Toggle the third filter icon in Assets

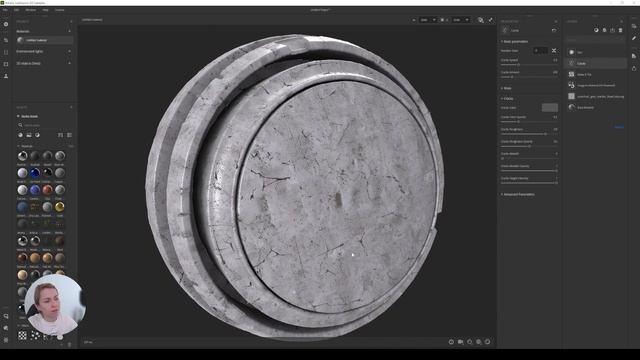pyautogui.click(x=37, y=135)
